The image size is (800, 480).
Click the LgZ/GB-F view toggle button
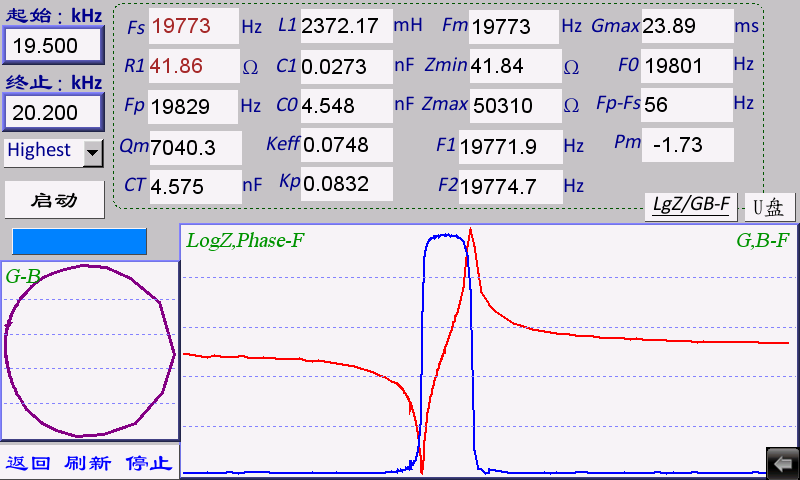click(691, 206)
